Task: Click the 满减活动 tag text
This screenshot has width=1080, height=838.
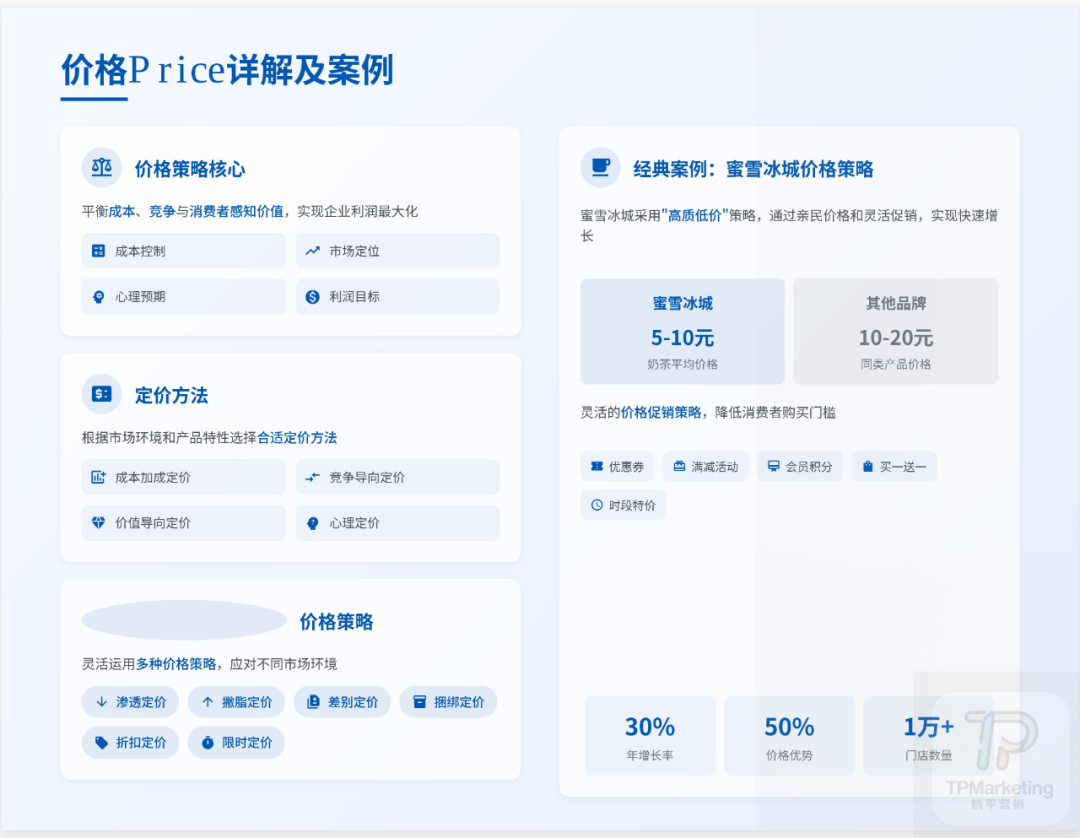Action: [x=715, y=467]
